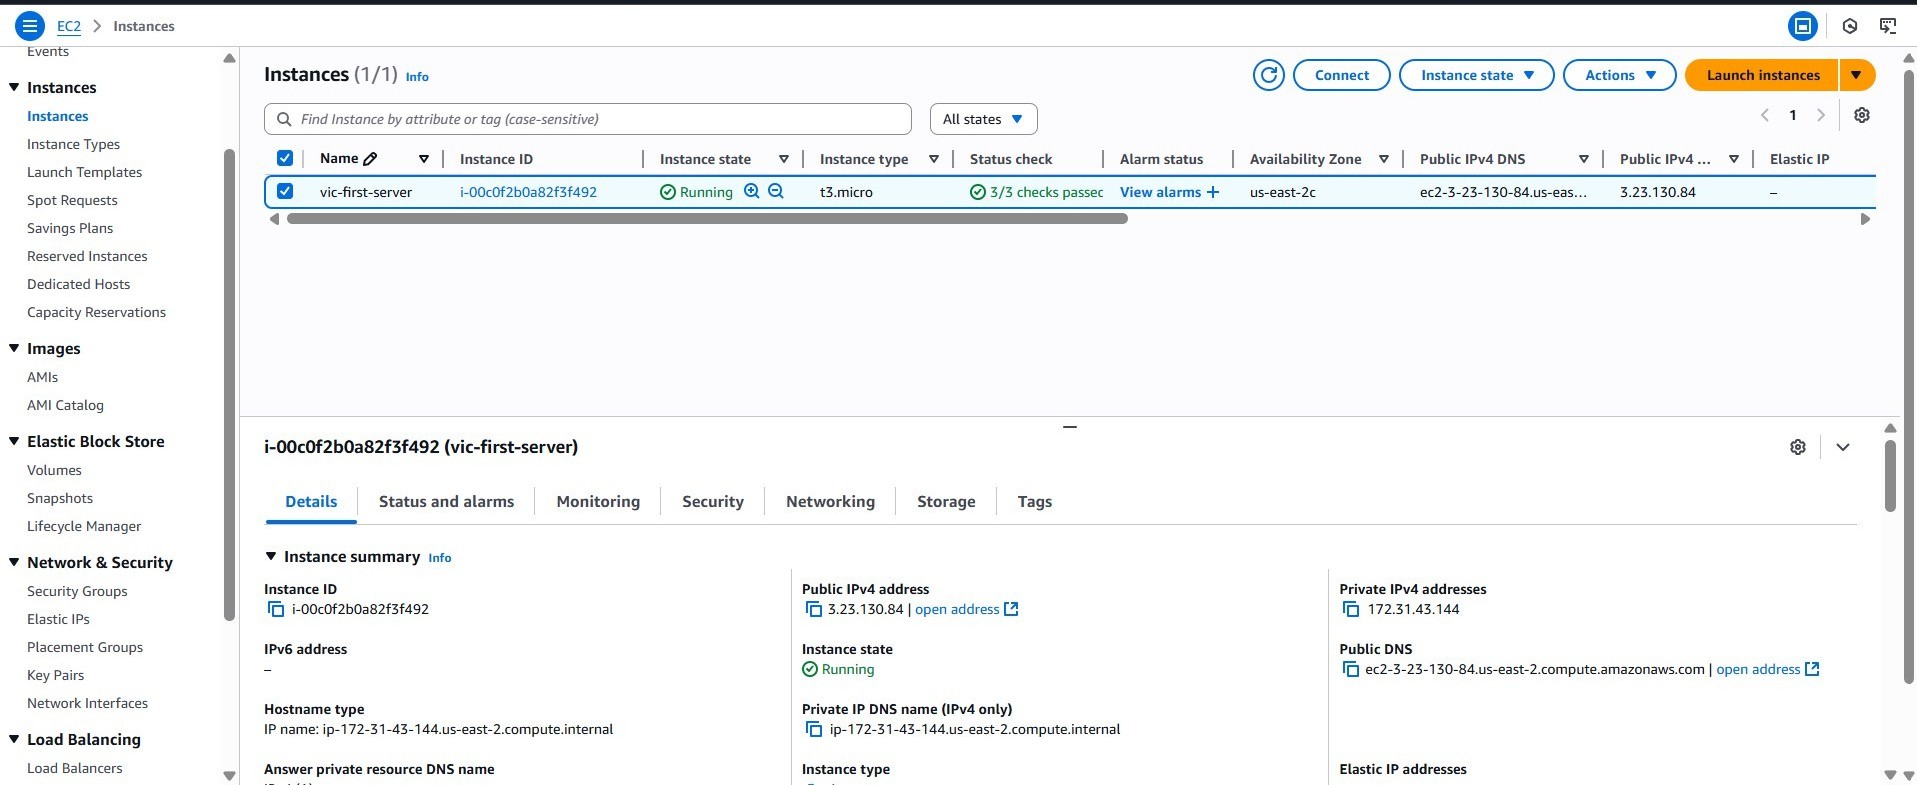The width and height of the screenshot is (1917, 785).
Task: Click the View alarms link
Action: (1160, 192)
